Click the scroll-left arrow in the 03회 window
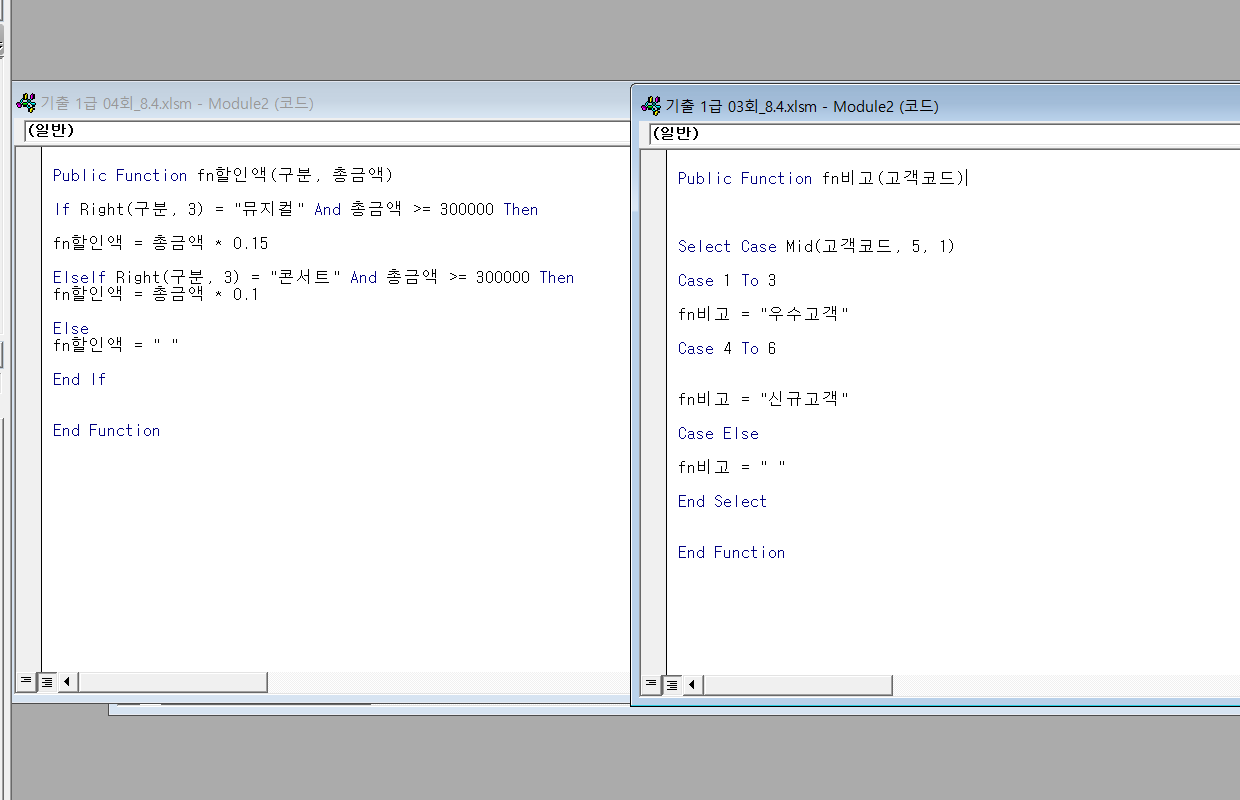 click(692, 685)
